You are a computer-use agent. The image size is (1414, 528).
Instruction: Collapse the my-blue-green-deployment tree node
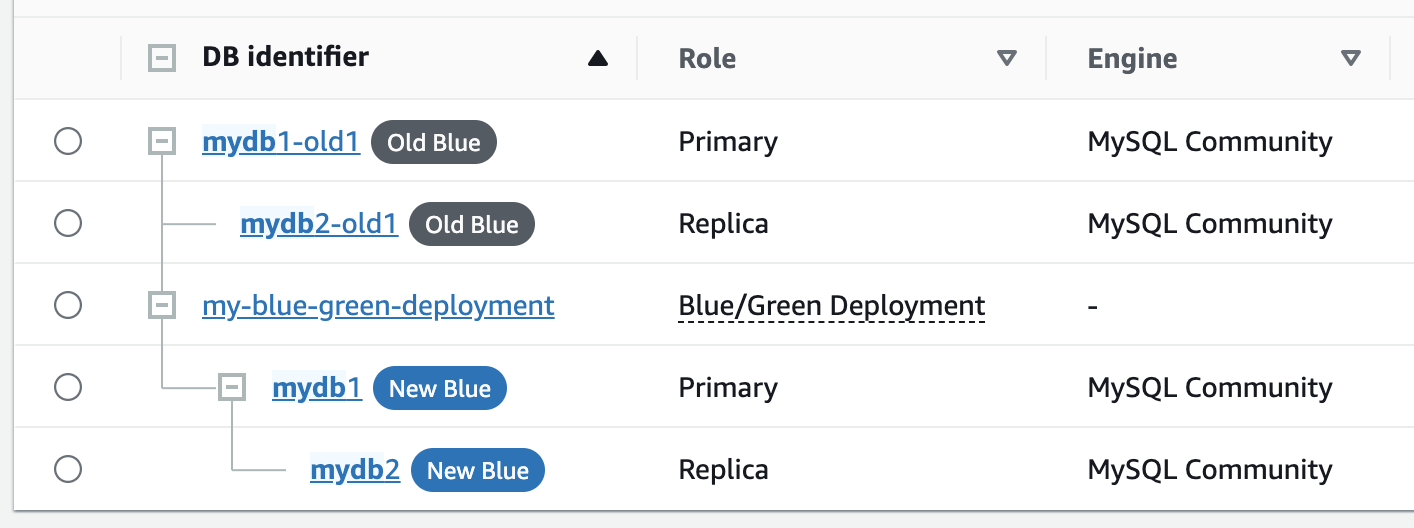pyautogui.click(x=162, y=305)
